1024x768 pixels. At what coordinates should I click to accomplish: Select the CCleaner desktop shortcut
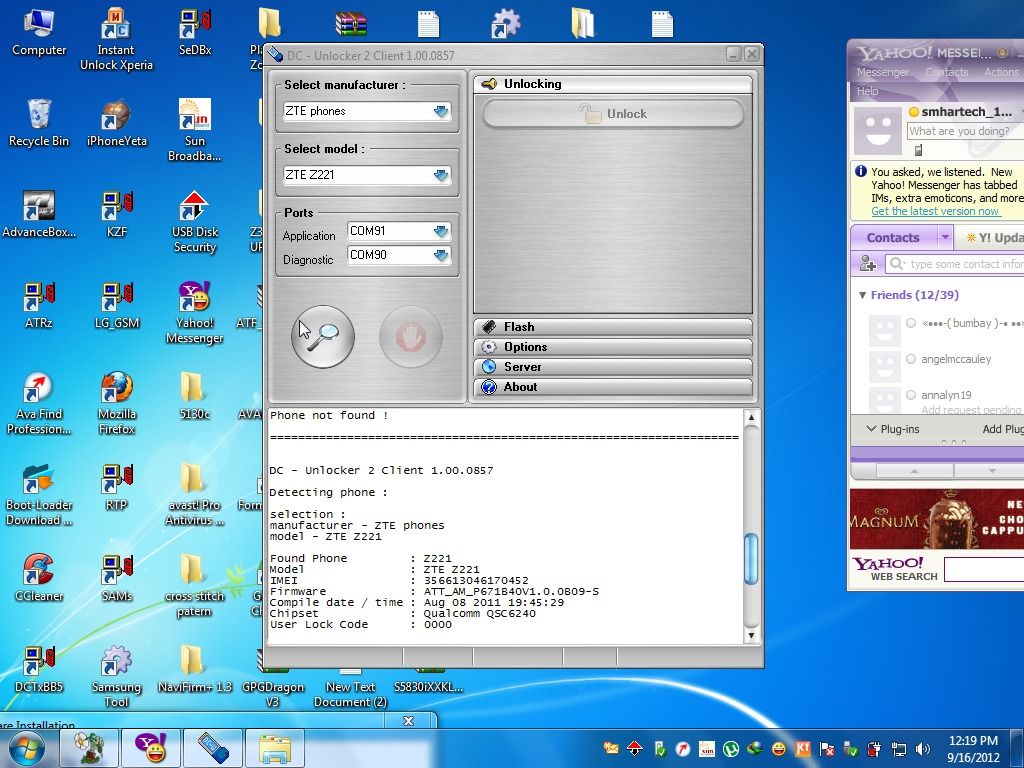pos(39,578)
